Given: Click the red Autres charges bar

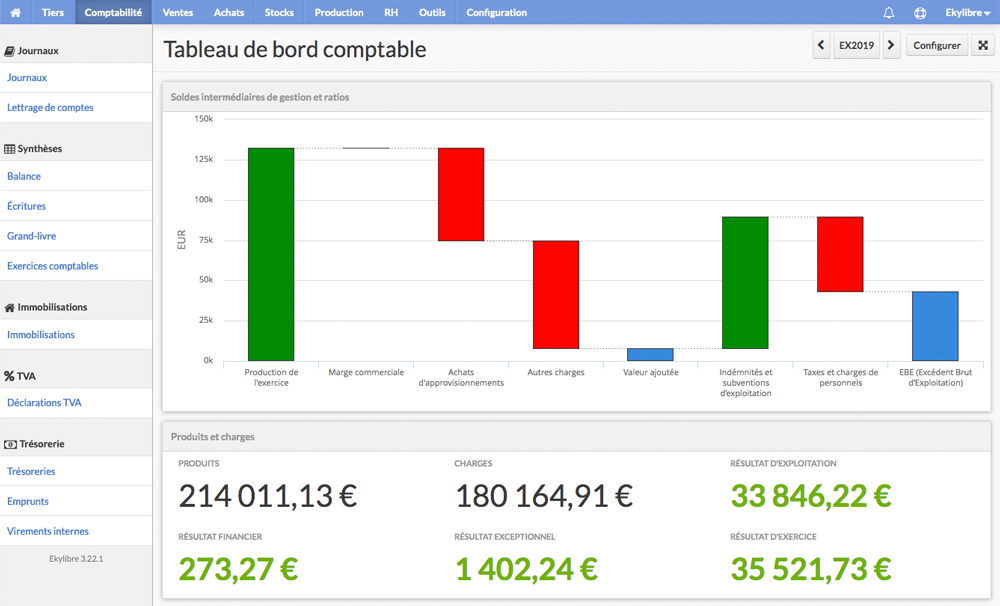Looking at the screenshot, I should [555, 294].
